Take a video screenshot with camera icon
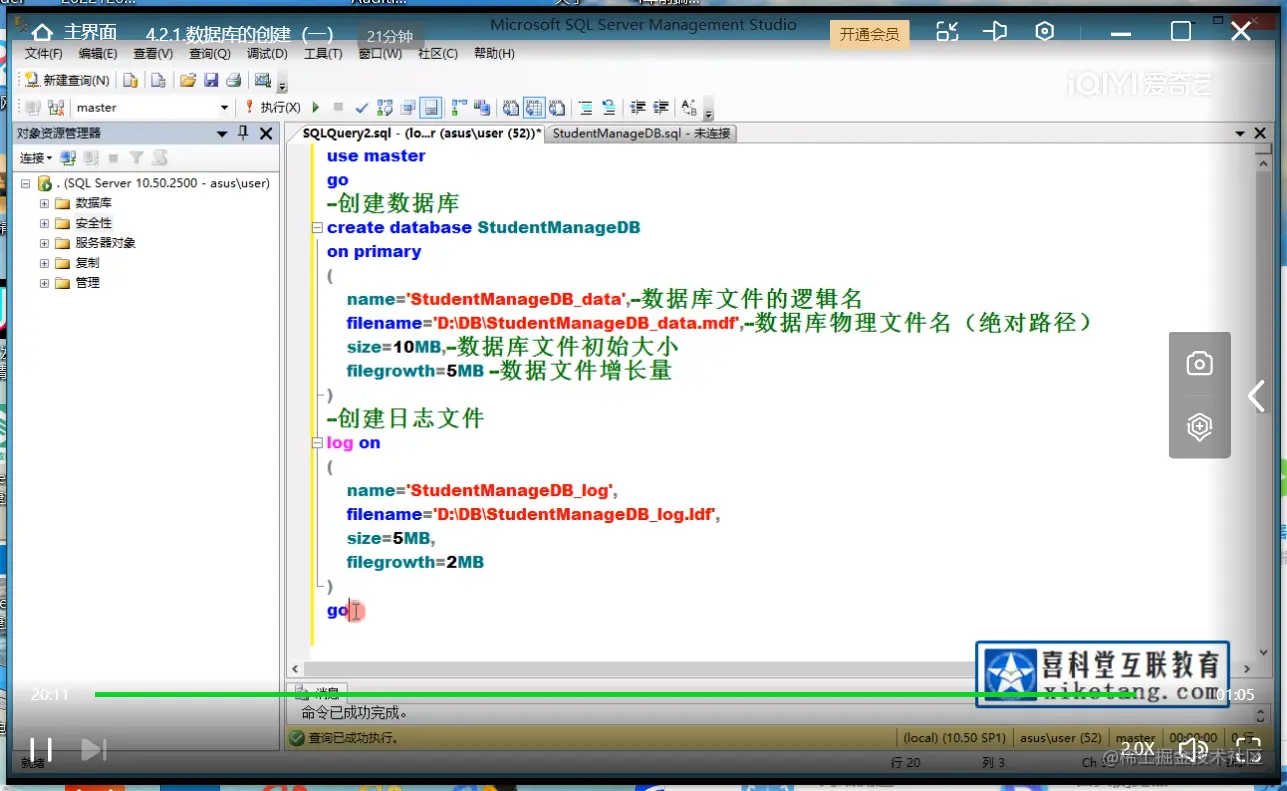Screen dimensions: 1287x791 click(1199, 364)
